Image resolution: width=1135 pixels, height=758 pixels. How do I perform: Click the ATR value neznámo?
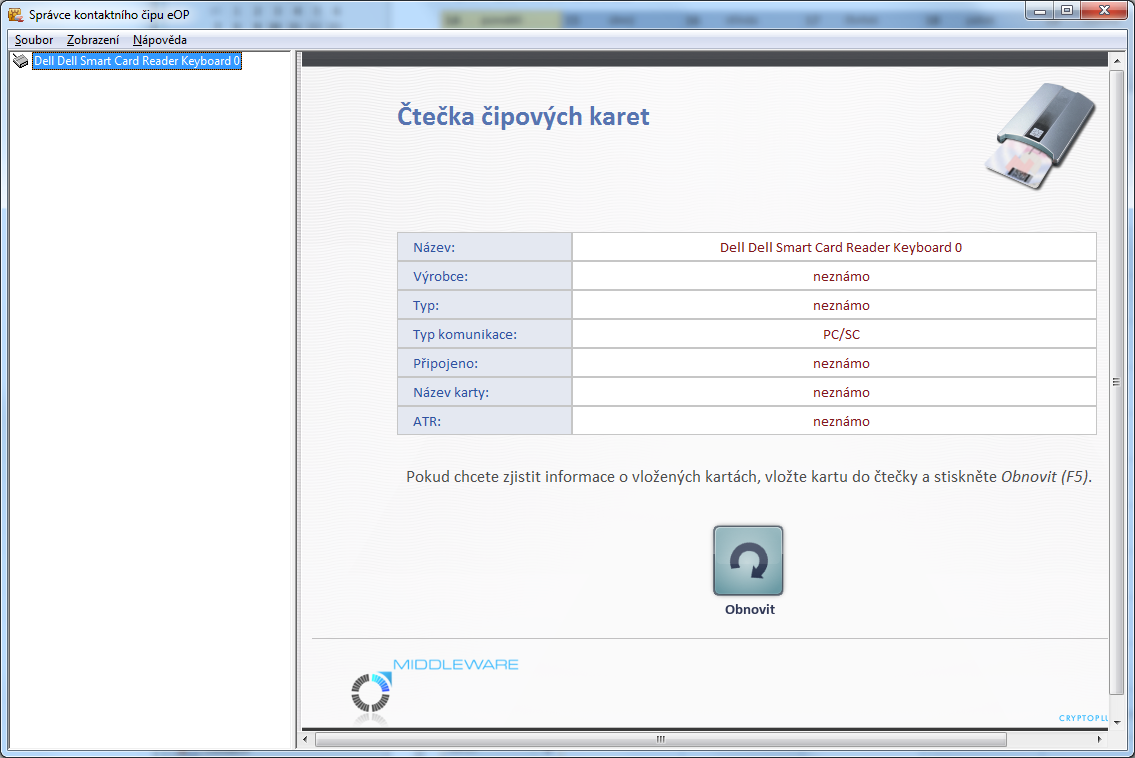click(841, 421)
